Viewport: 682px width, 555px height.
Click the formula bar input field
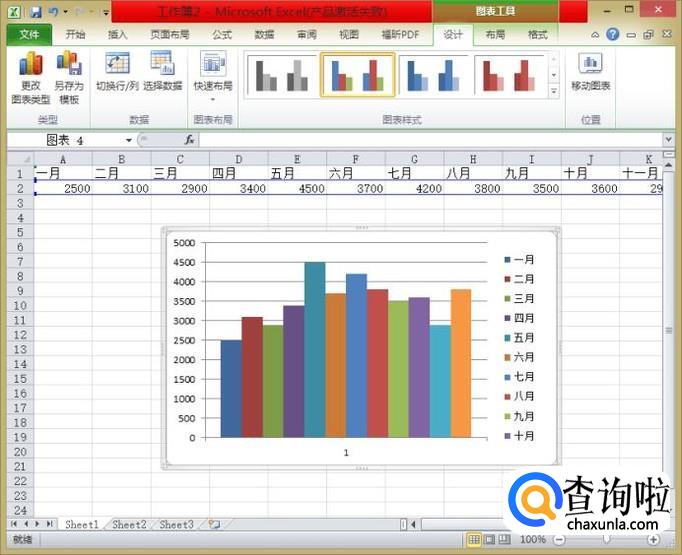pyautogui.click(x=430, y=140)
